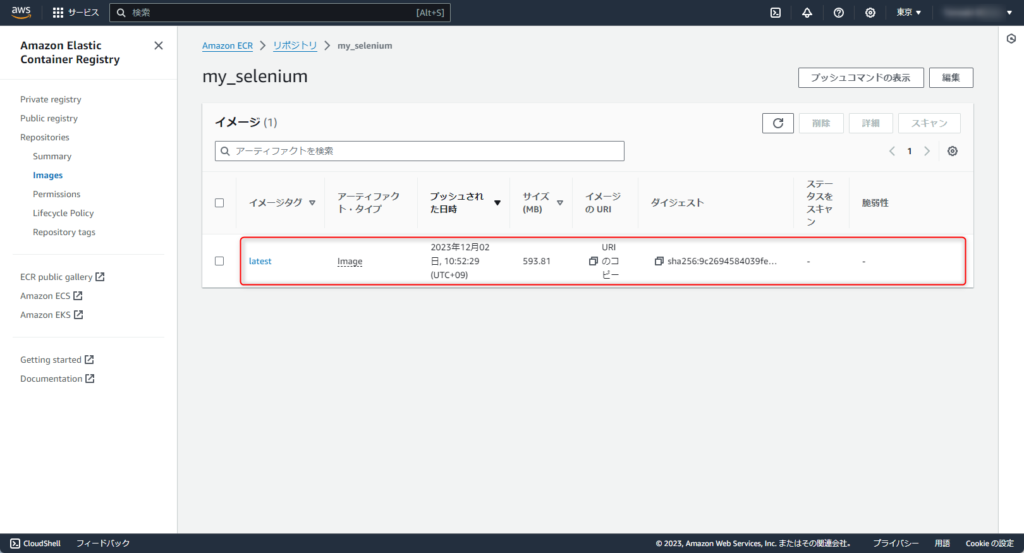Screen dimensions: 1024x553
Task: Open the 東京 region dropdown
Action: click(908, 12)
